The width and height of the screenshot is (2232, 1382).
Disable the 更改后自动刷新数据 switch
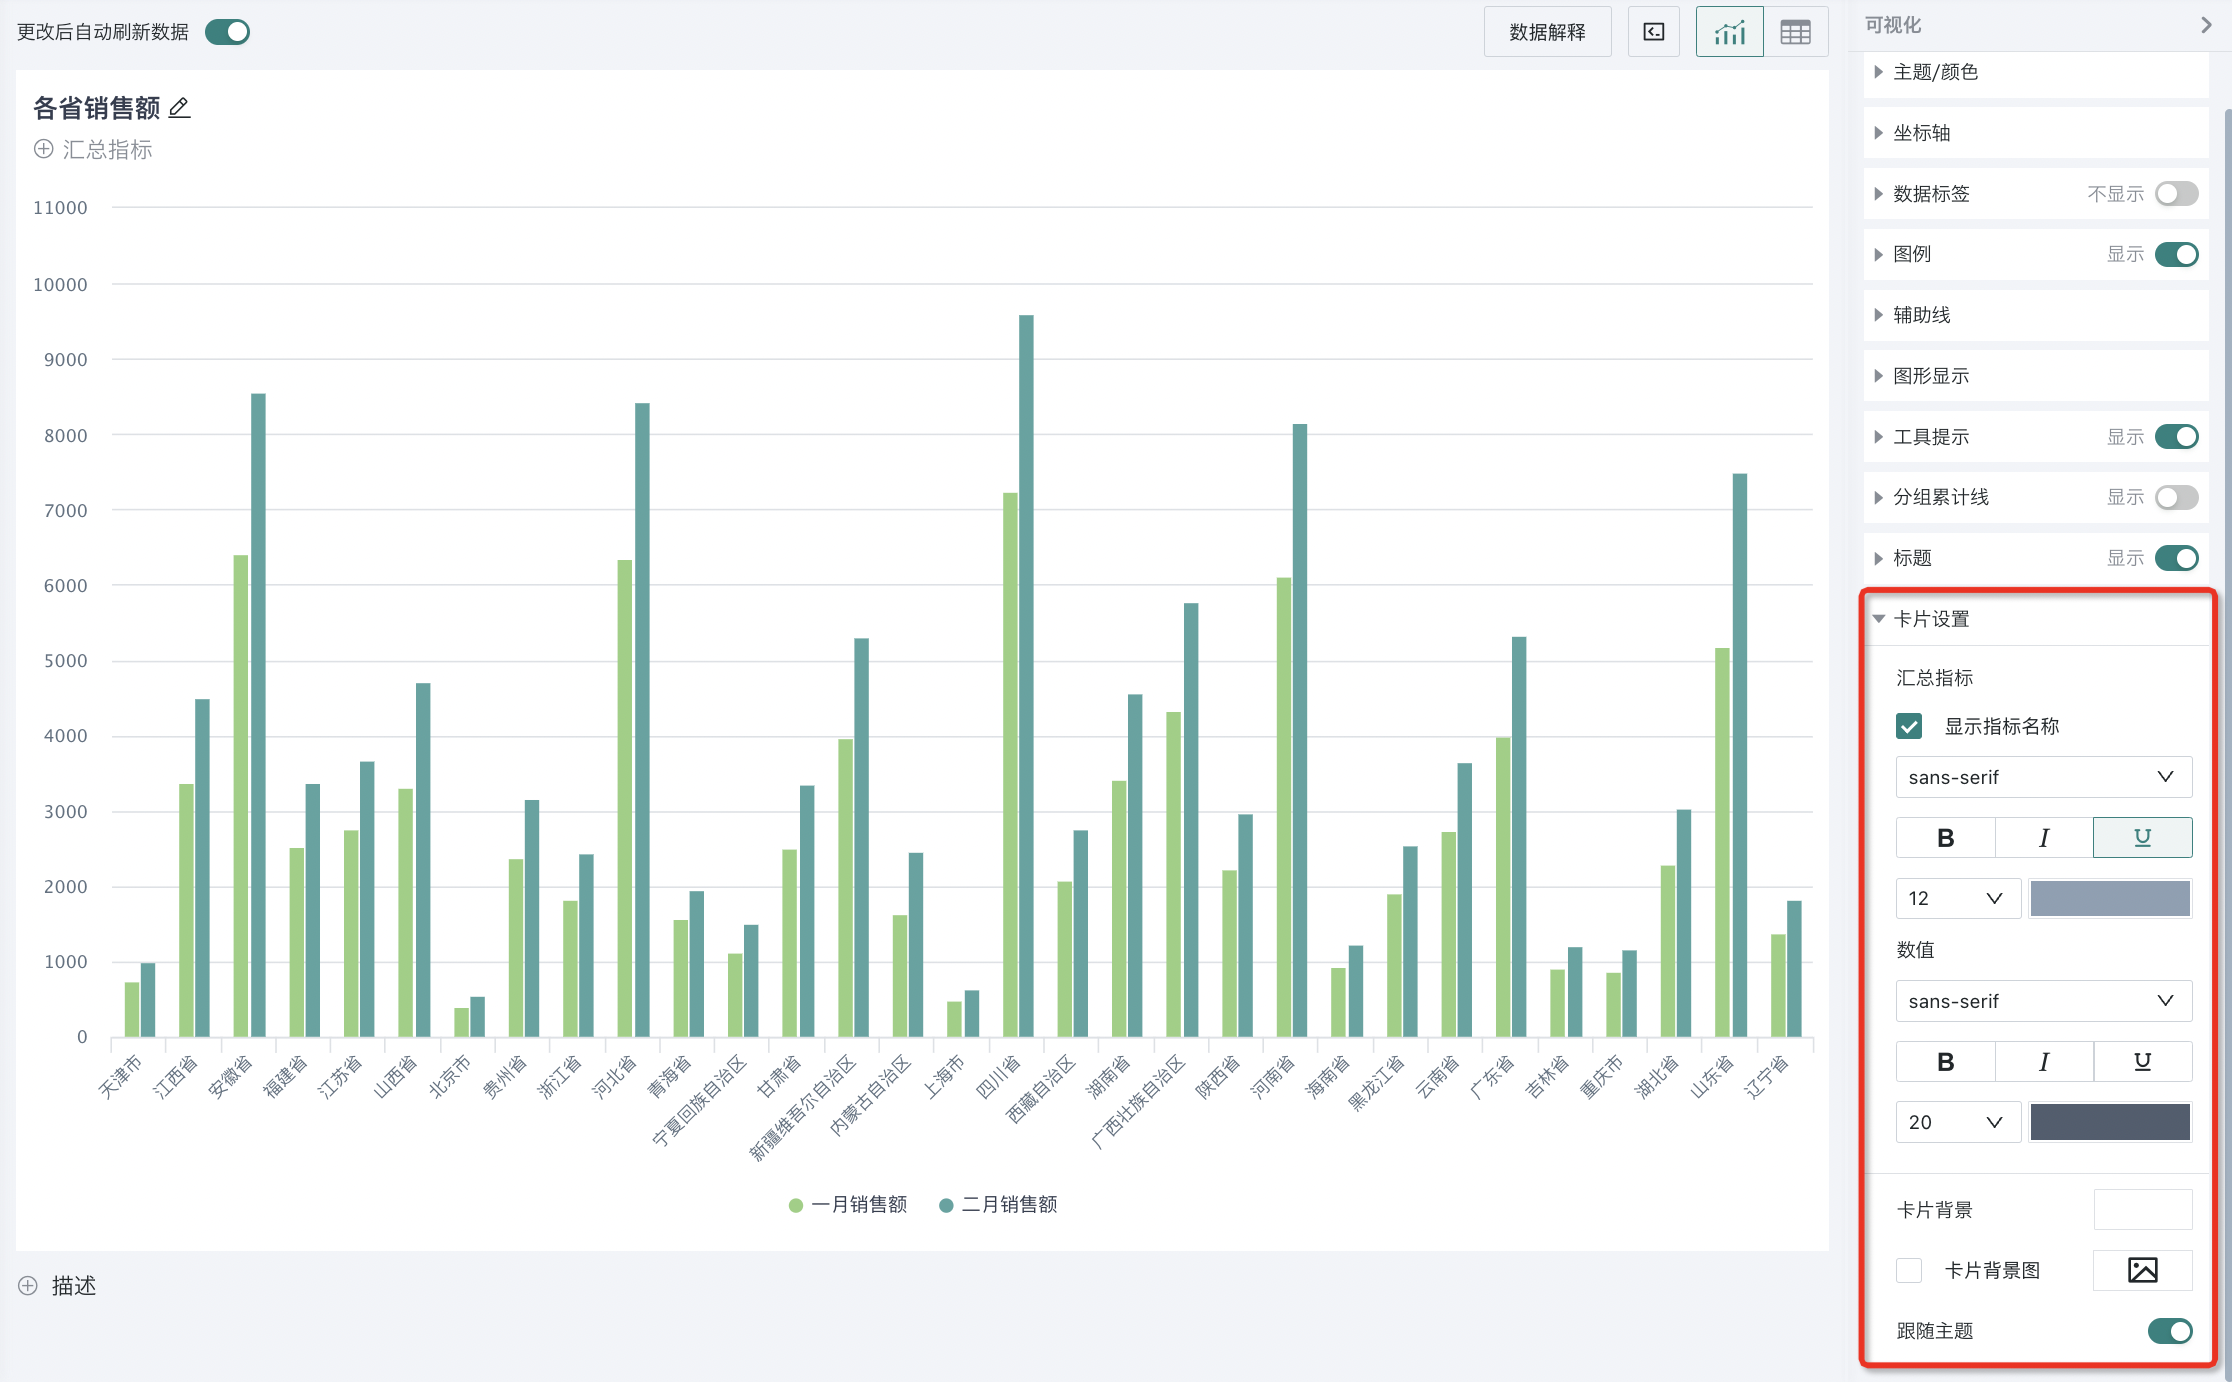[x=227, y=32]
